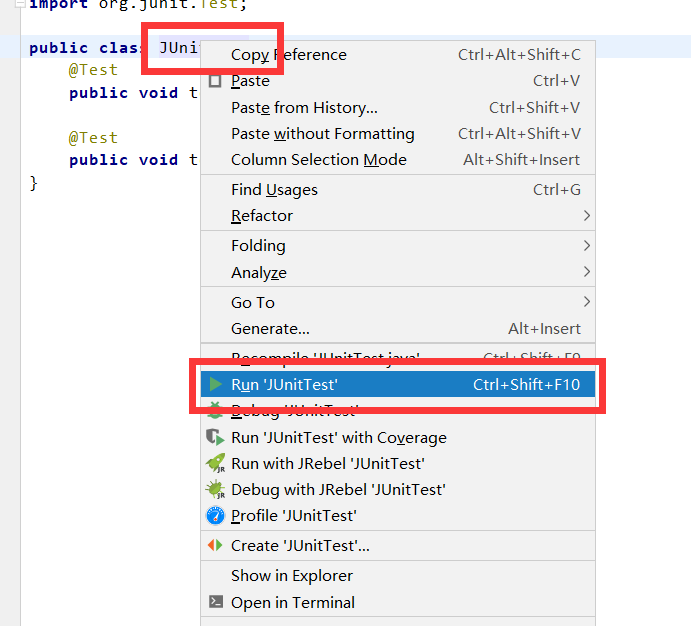
Task: Choose Run with JRebel 'JUnitTest'
Action: pyautogui.click(x=398, y=463)
